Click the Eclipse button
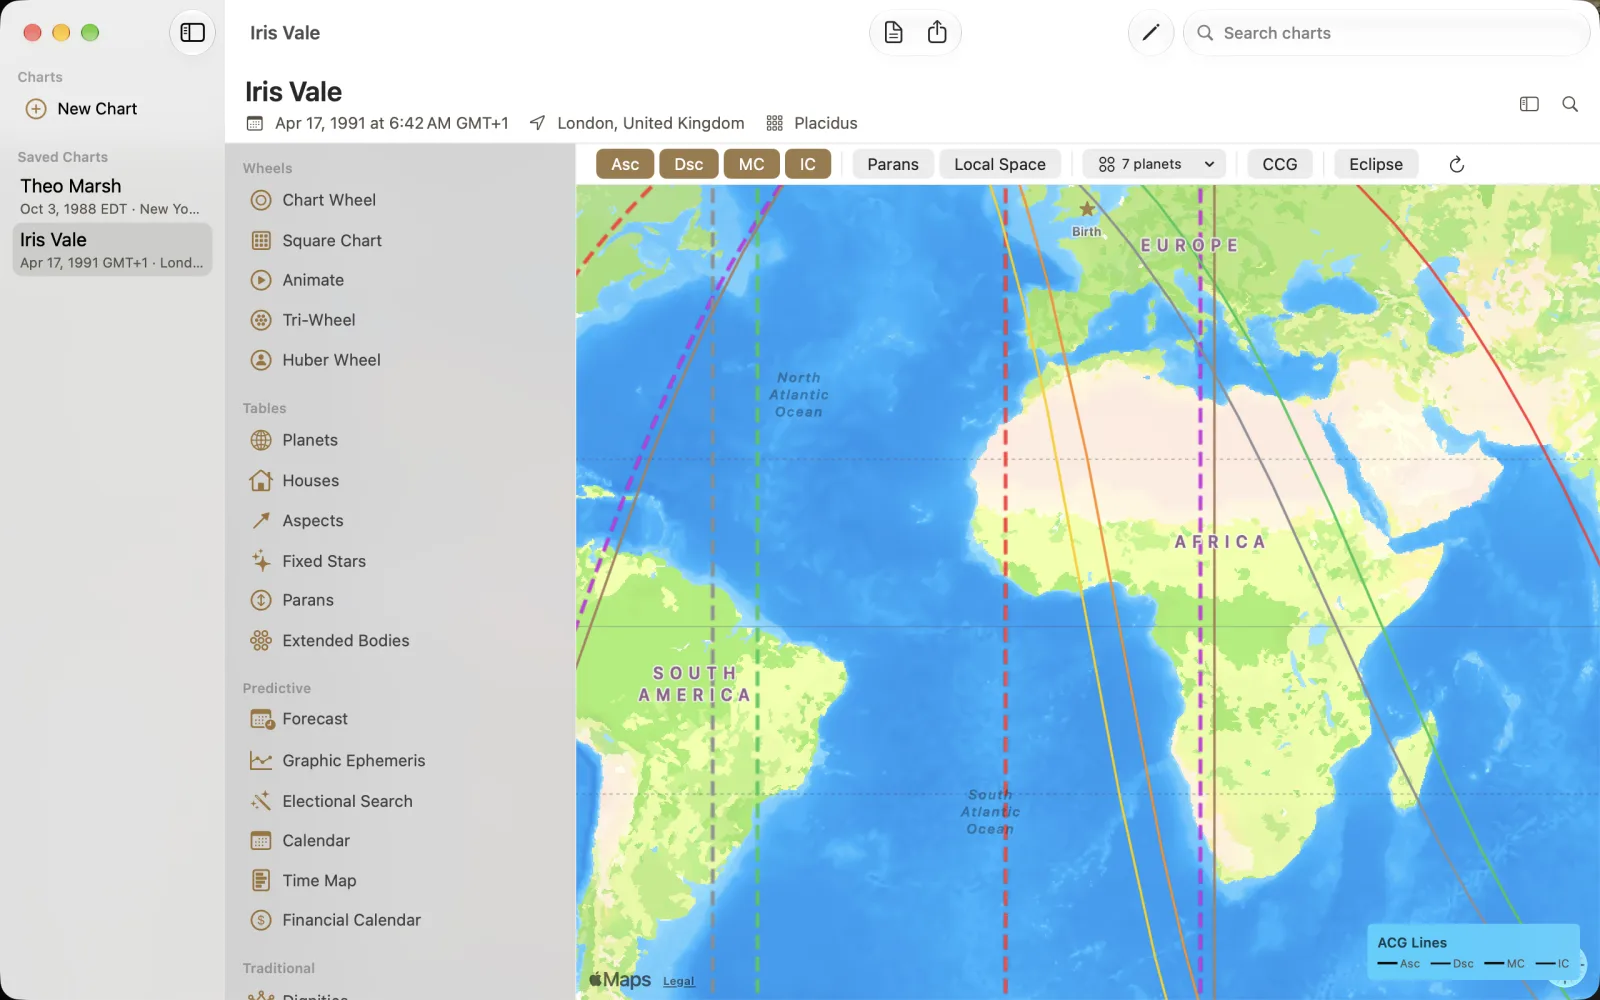Screen dimensions: 1600x1000 pos(1376,164)
